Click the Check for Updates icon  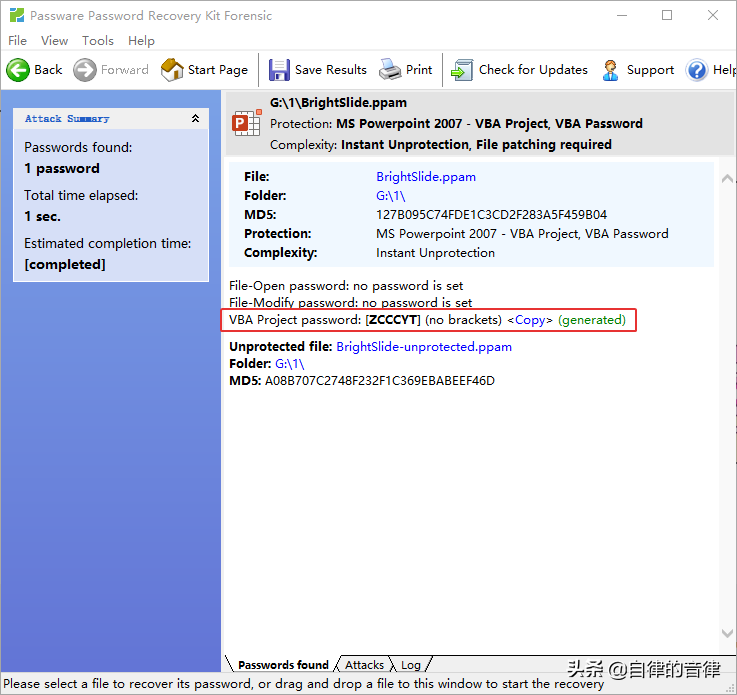click(x=462, y=70)
